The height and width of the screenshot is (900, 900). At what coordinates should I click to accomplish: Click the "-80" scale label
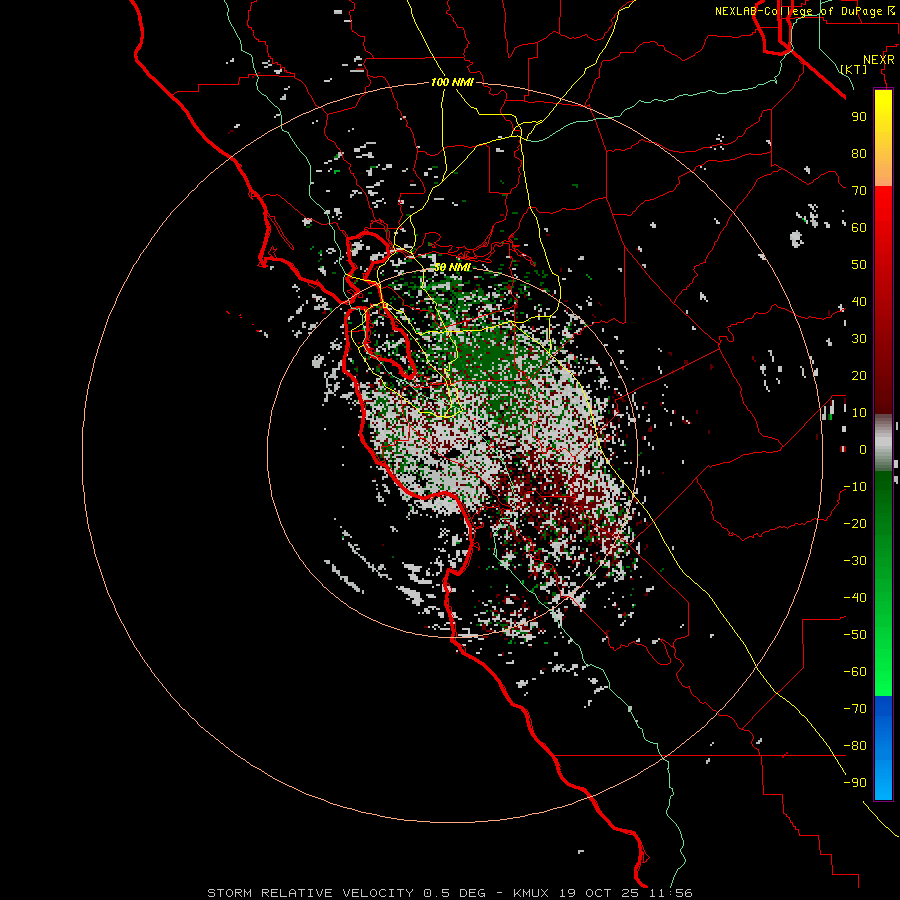point(855,746)
